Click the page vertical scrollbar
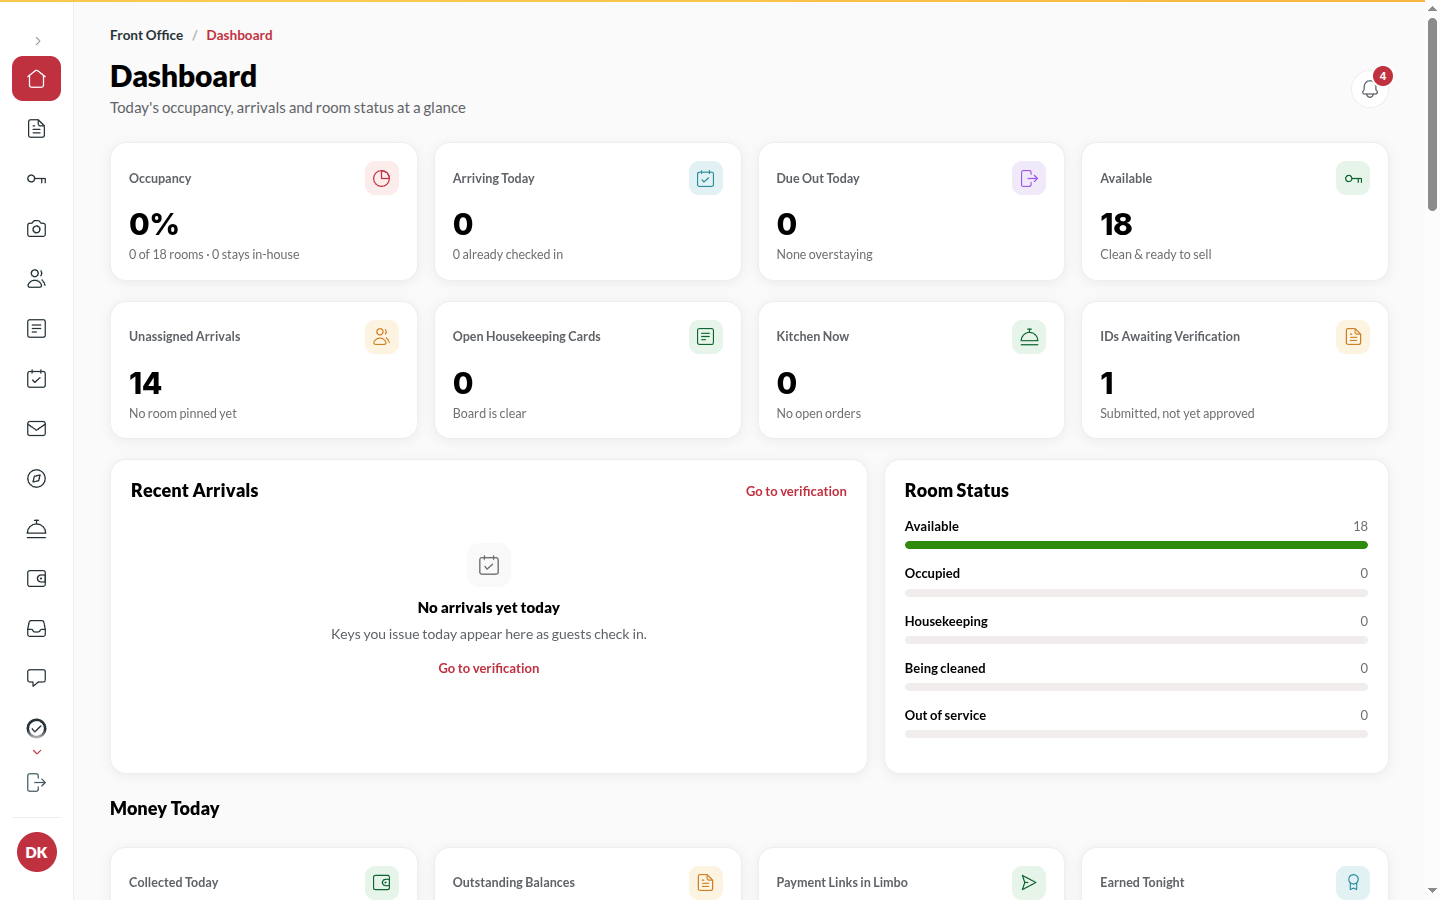Screen dimensions: 1440x900 (x=1432, y=114)
